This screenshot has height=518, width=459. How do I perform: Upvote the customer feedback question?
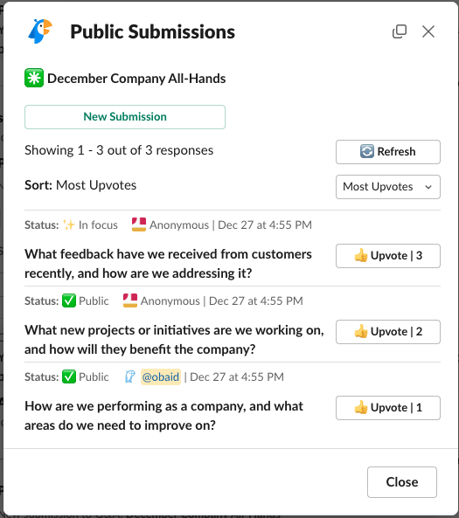click(x=388, y=256)
